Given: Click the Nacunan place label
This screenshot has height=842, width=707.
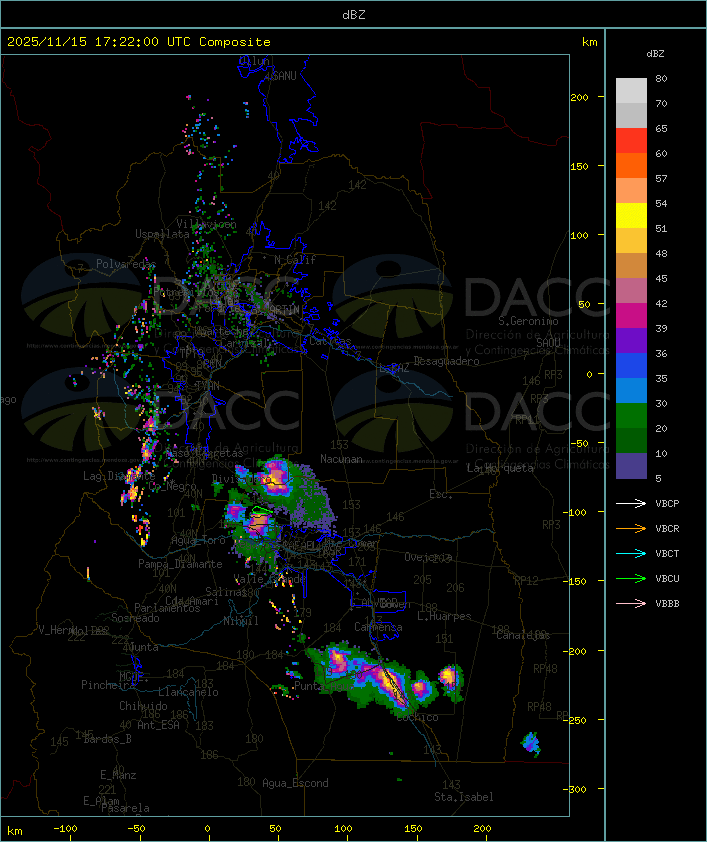Looking at the screenshot, I should (x=341, y=459).
